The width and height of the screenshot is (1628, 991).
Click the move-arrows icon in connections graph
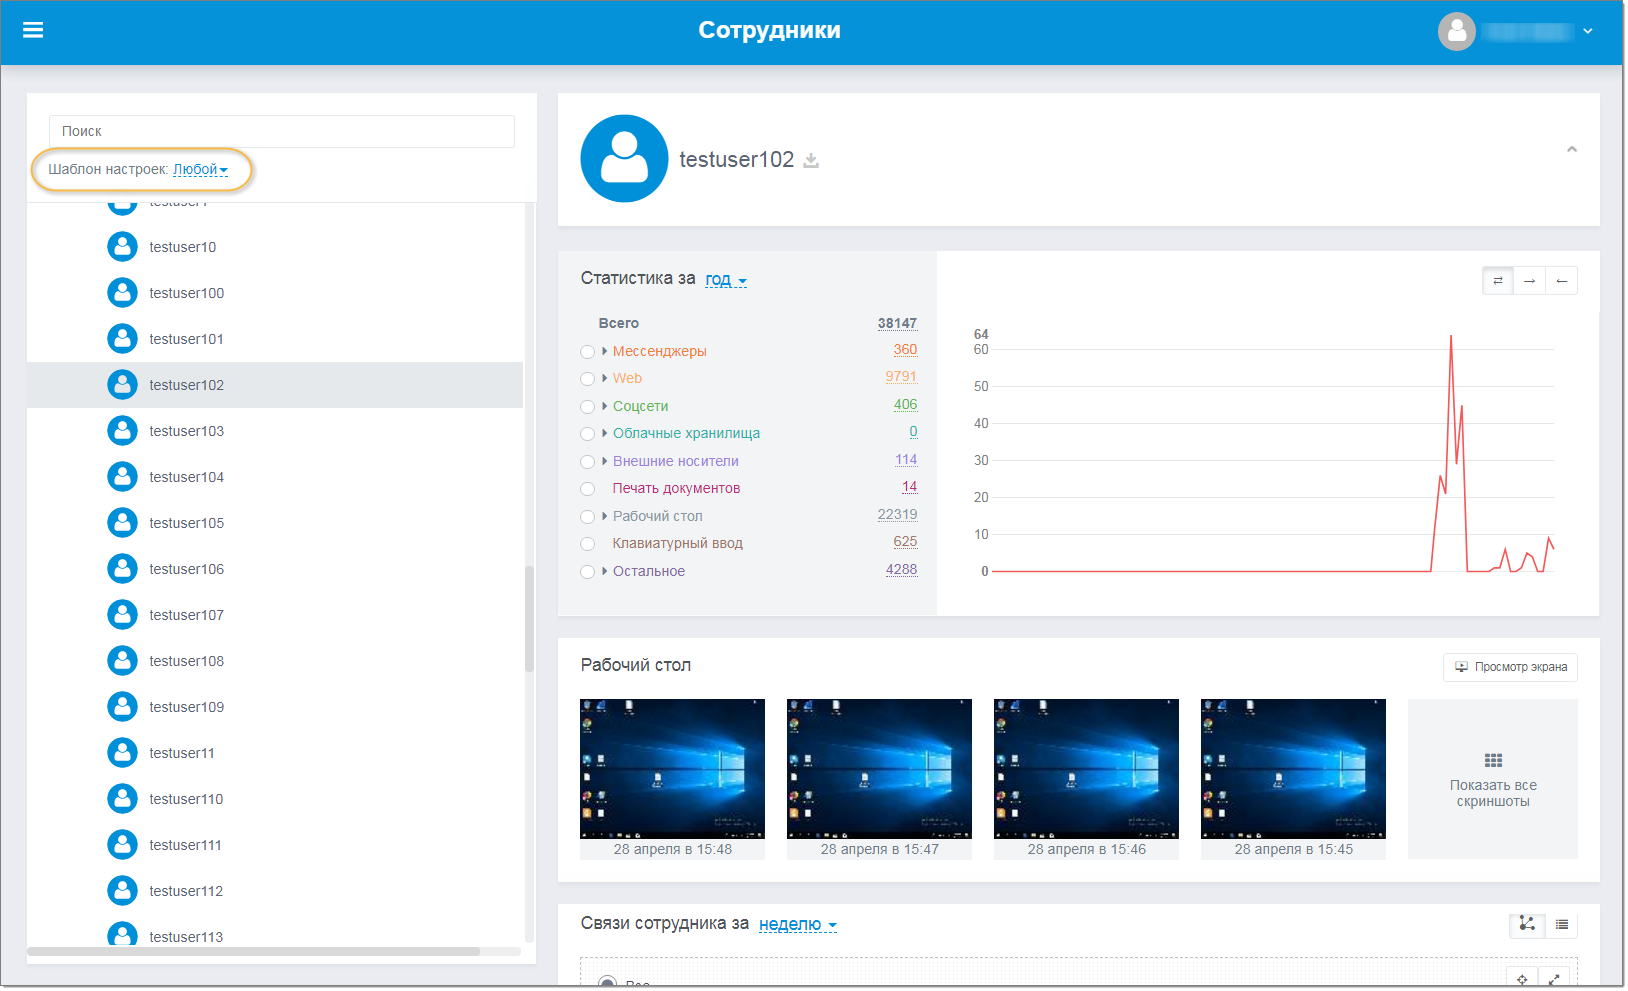pos(1522,979)
